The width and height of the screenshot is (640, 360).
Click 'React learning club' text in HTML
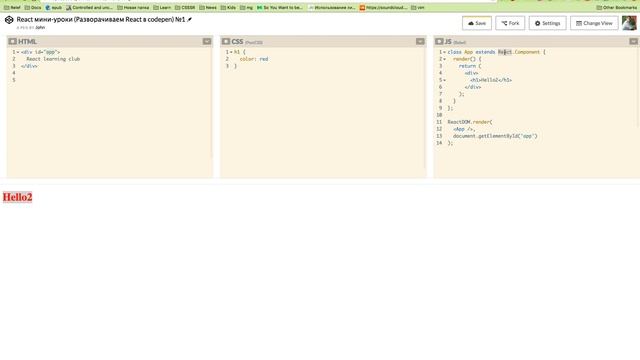[x=53, y=59]
